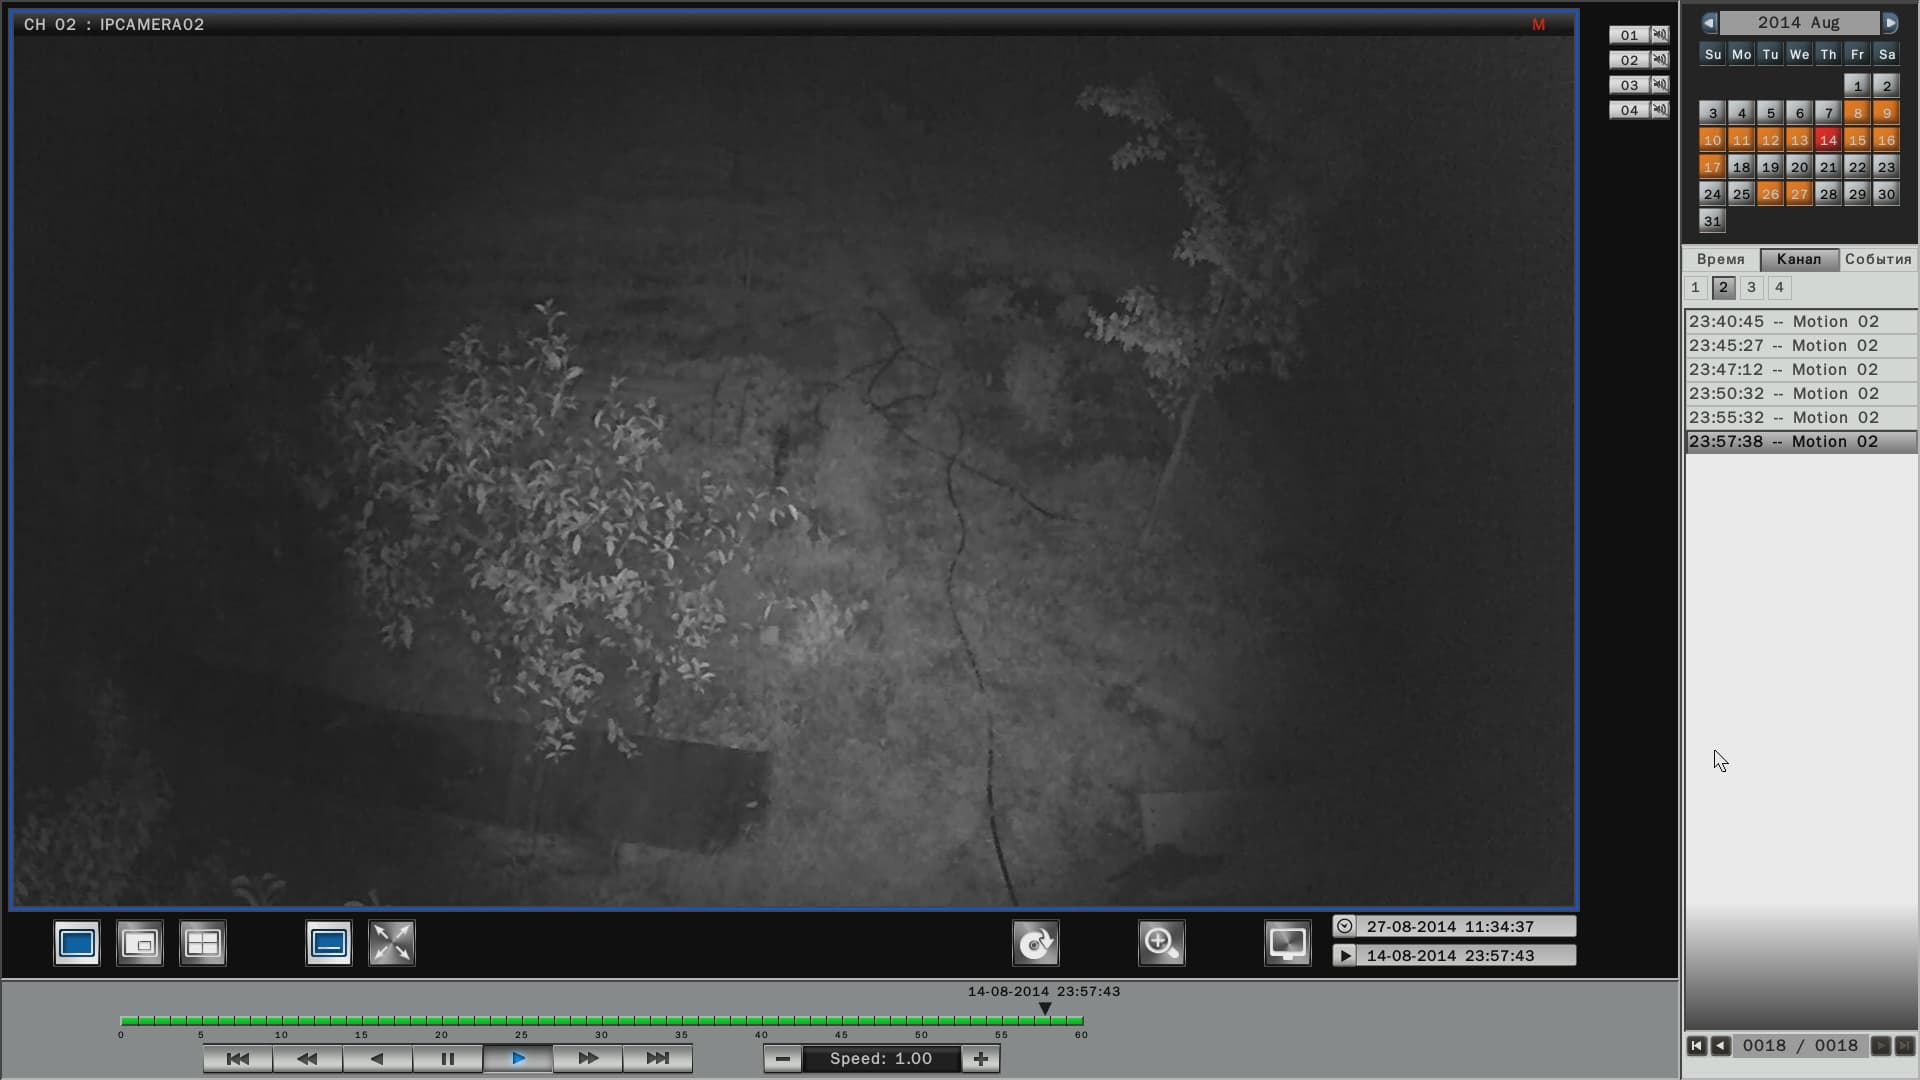Select quad split view layout

[x=203, y=943]
